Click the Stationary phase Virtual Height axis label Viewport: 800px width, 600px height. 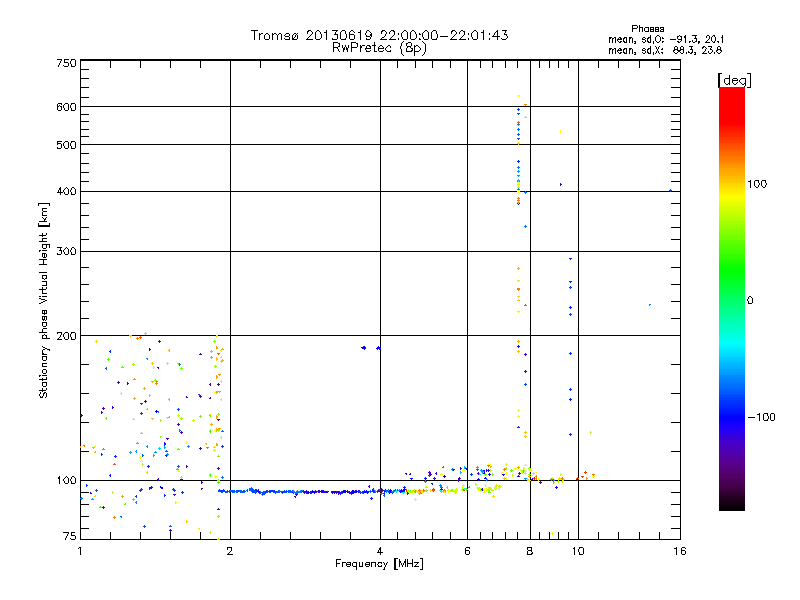(43, 300)
